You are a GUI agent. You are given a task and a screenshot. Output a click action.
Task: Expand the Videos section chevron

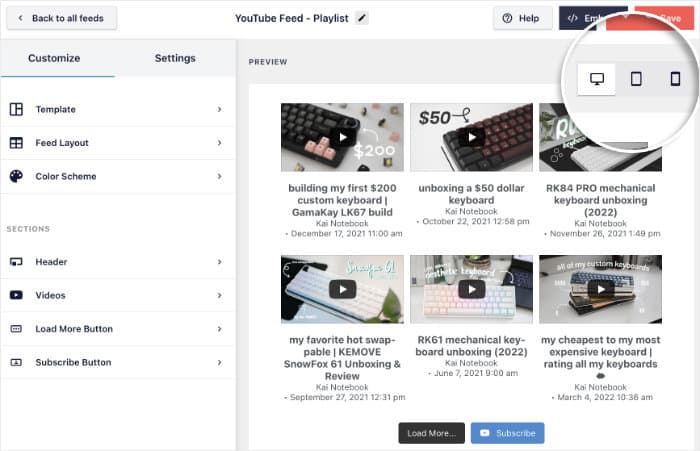point(219,295)
